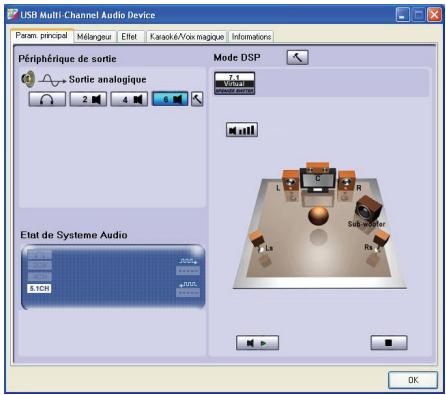Choose 2-speaker output configuration
This screenshot has height=395, width=446.
pyautogui.click(x=88, y=99)
